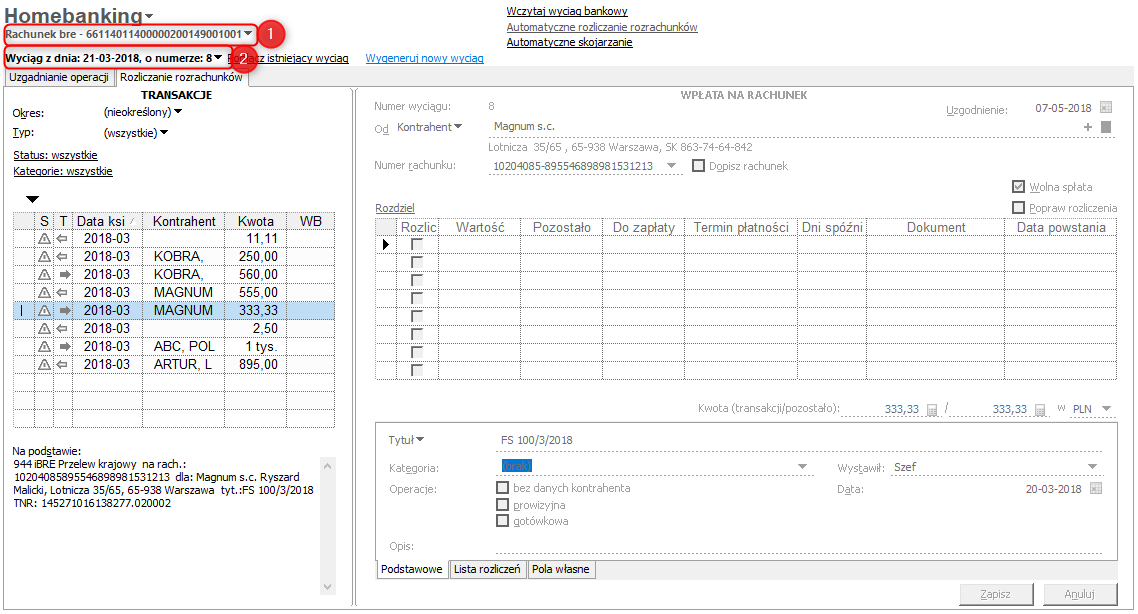This screenshot has width=1138, height=614.
Task: Open calculator icon beside transaction amount 333,33
Action: (x=933, y=409)
